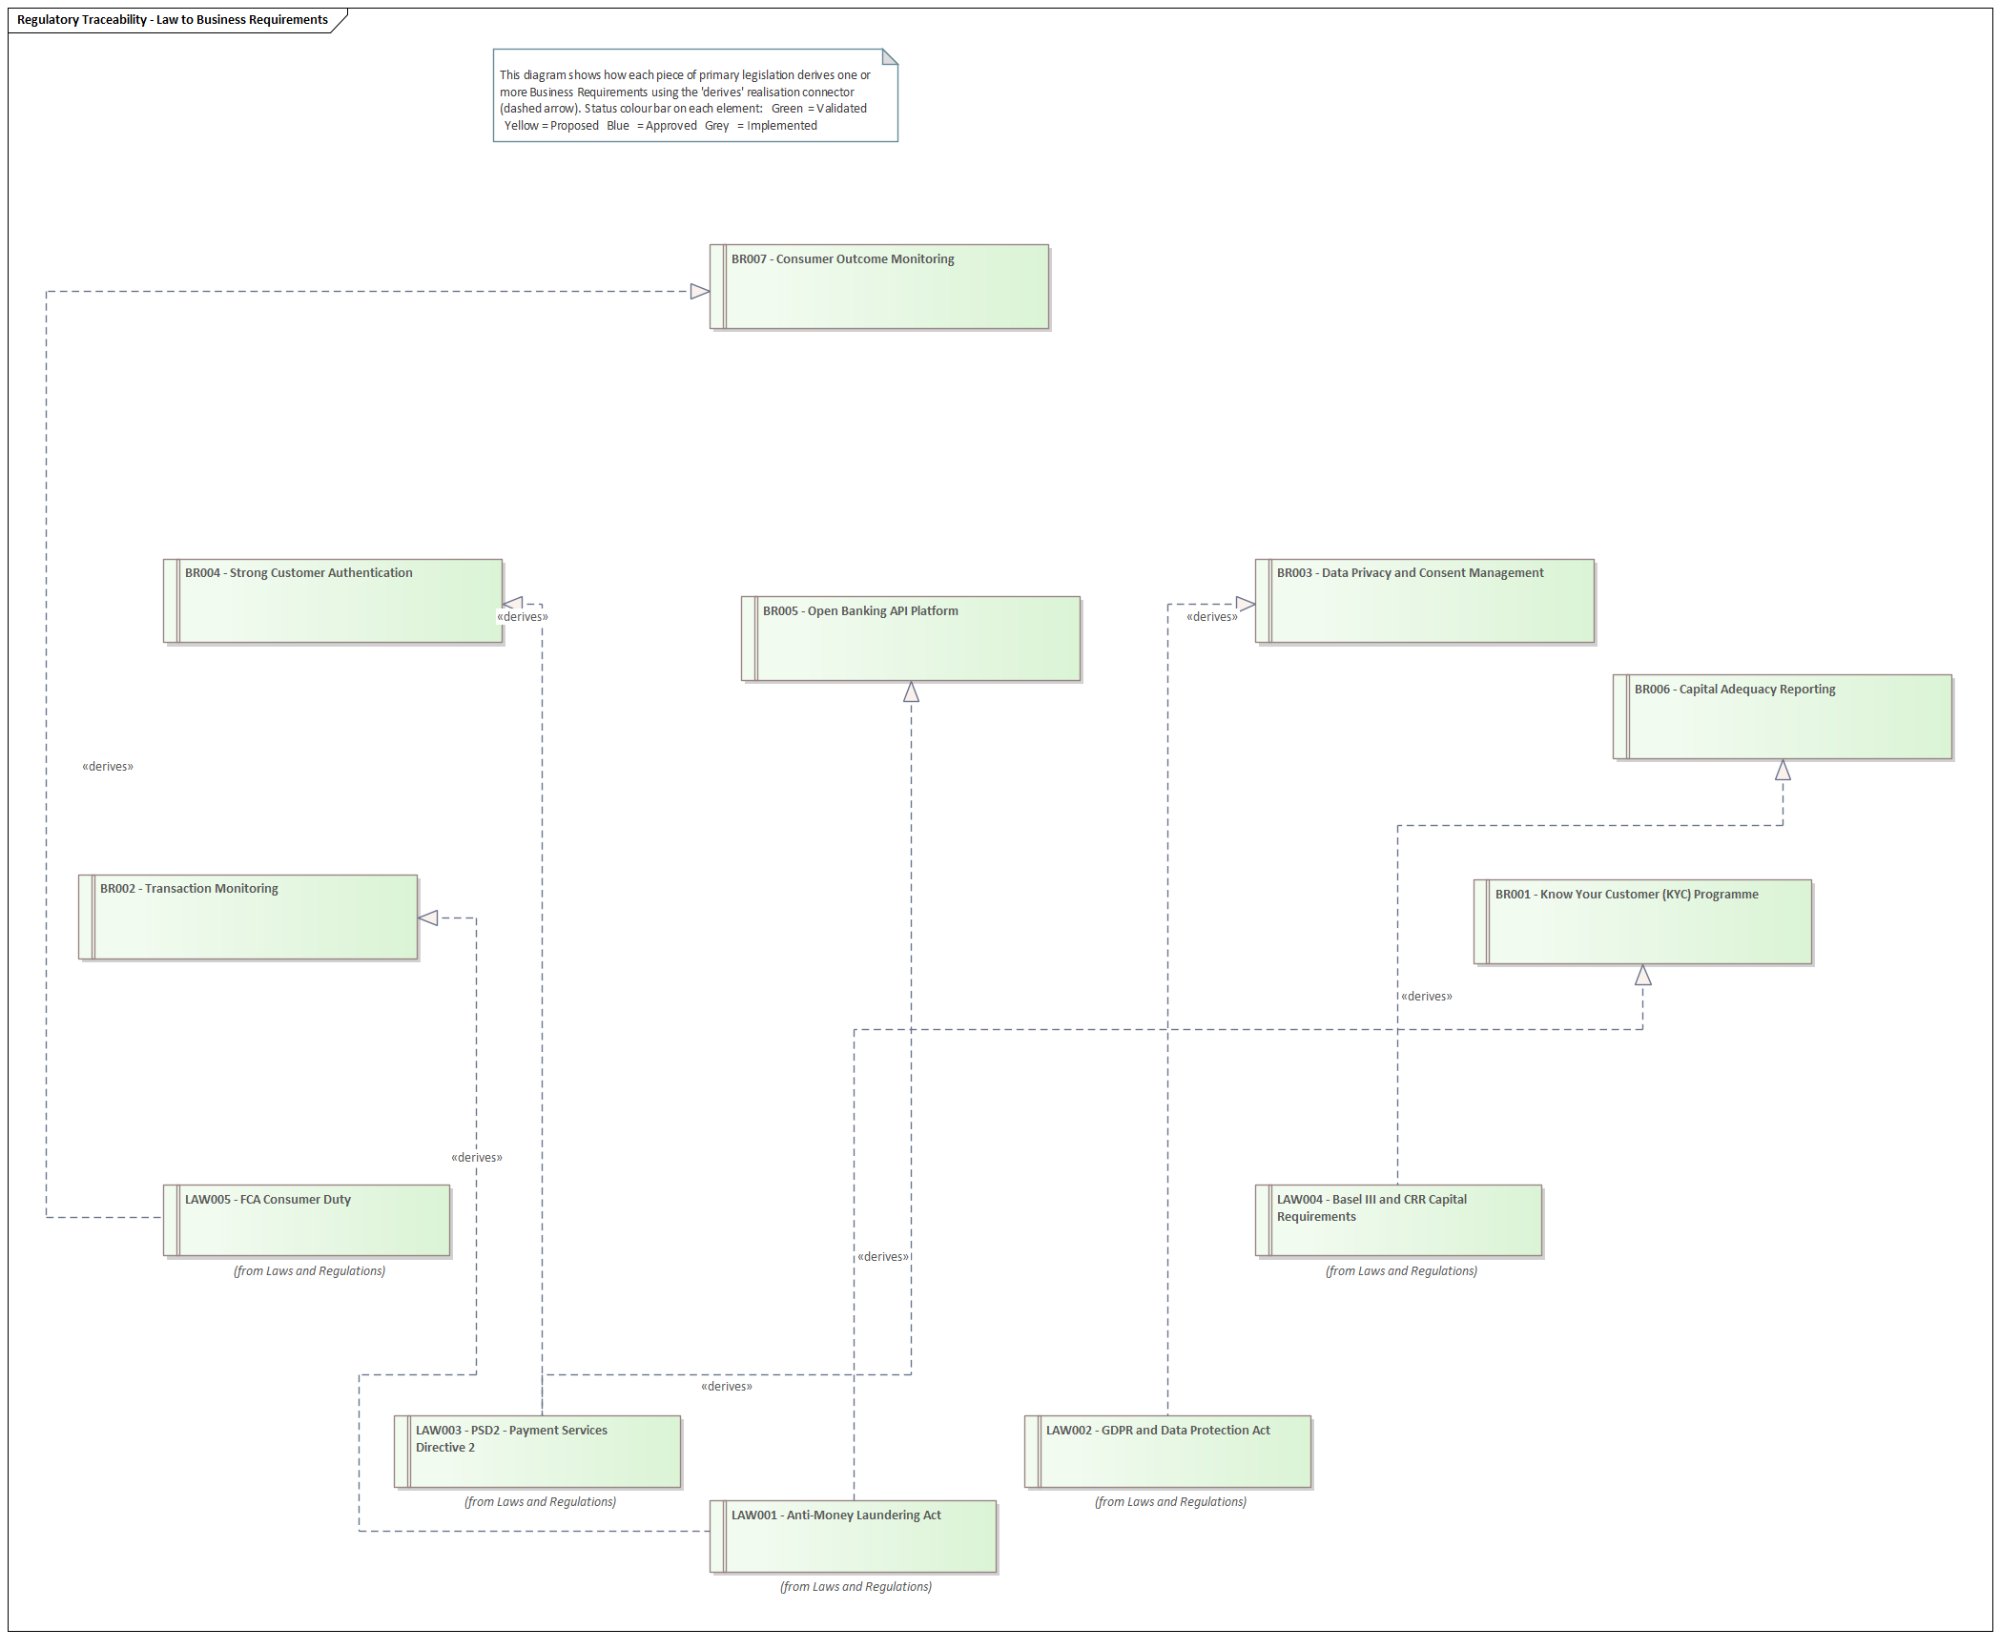Select BR002 Transaction Monitoring element
The image size is (2000, 1638).
pyautogui.click(x=248, y=917)
